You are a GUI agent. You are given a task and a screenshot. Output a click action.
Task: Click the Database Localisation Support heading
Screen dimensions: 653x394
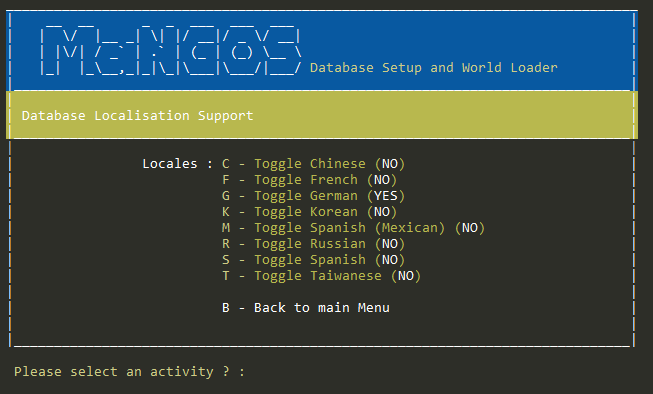tap(137, 116)
